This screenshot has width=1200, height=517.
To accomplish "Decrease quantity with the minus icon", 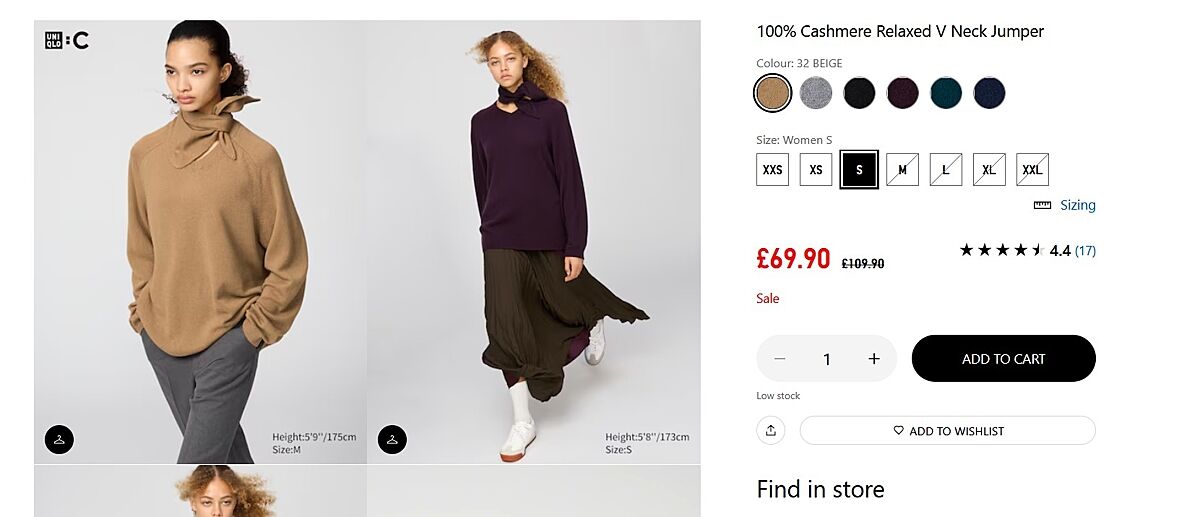I will coord(780,359).
